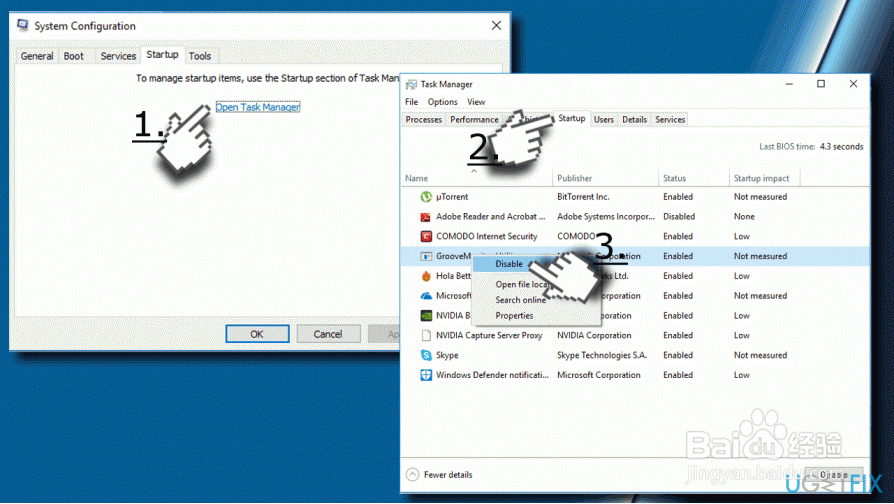Maximize the Task Manager window

[821, 84]
